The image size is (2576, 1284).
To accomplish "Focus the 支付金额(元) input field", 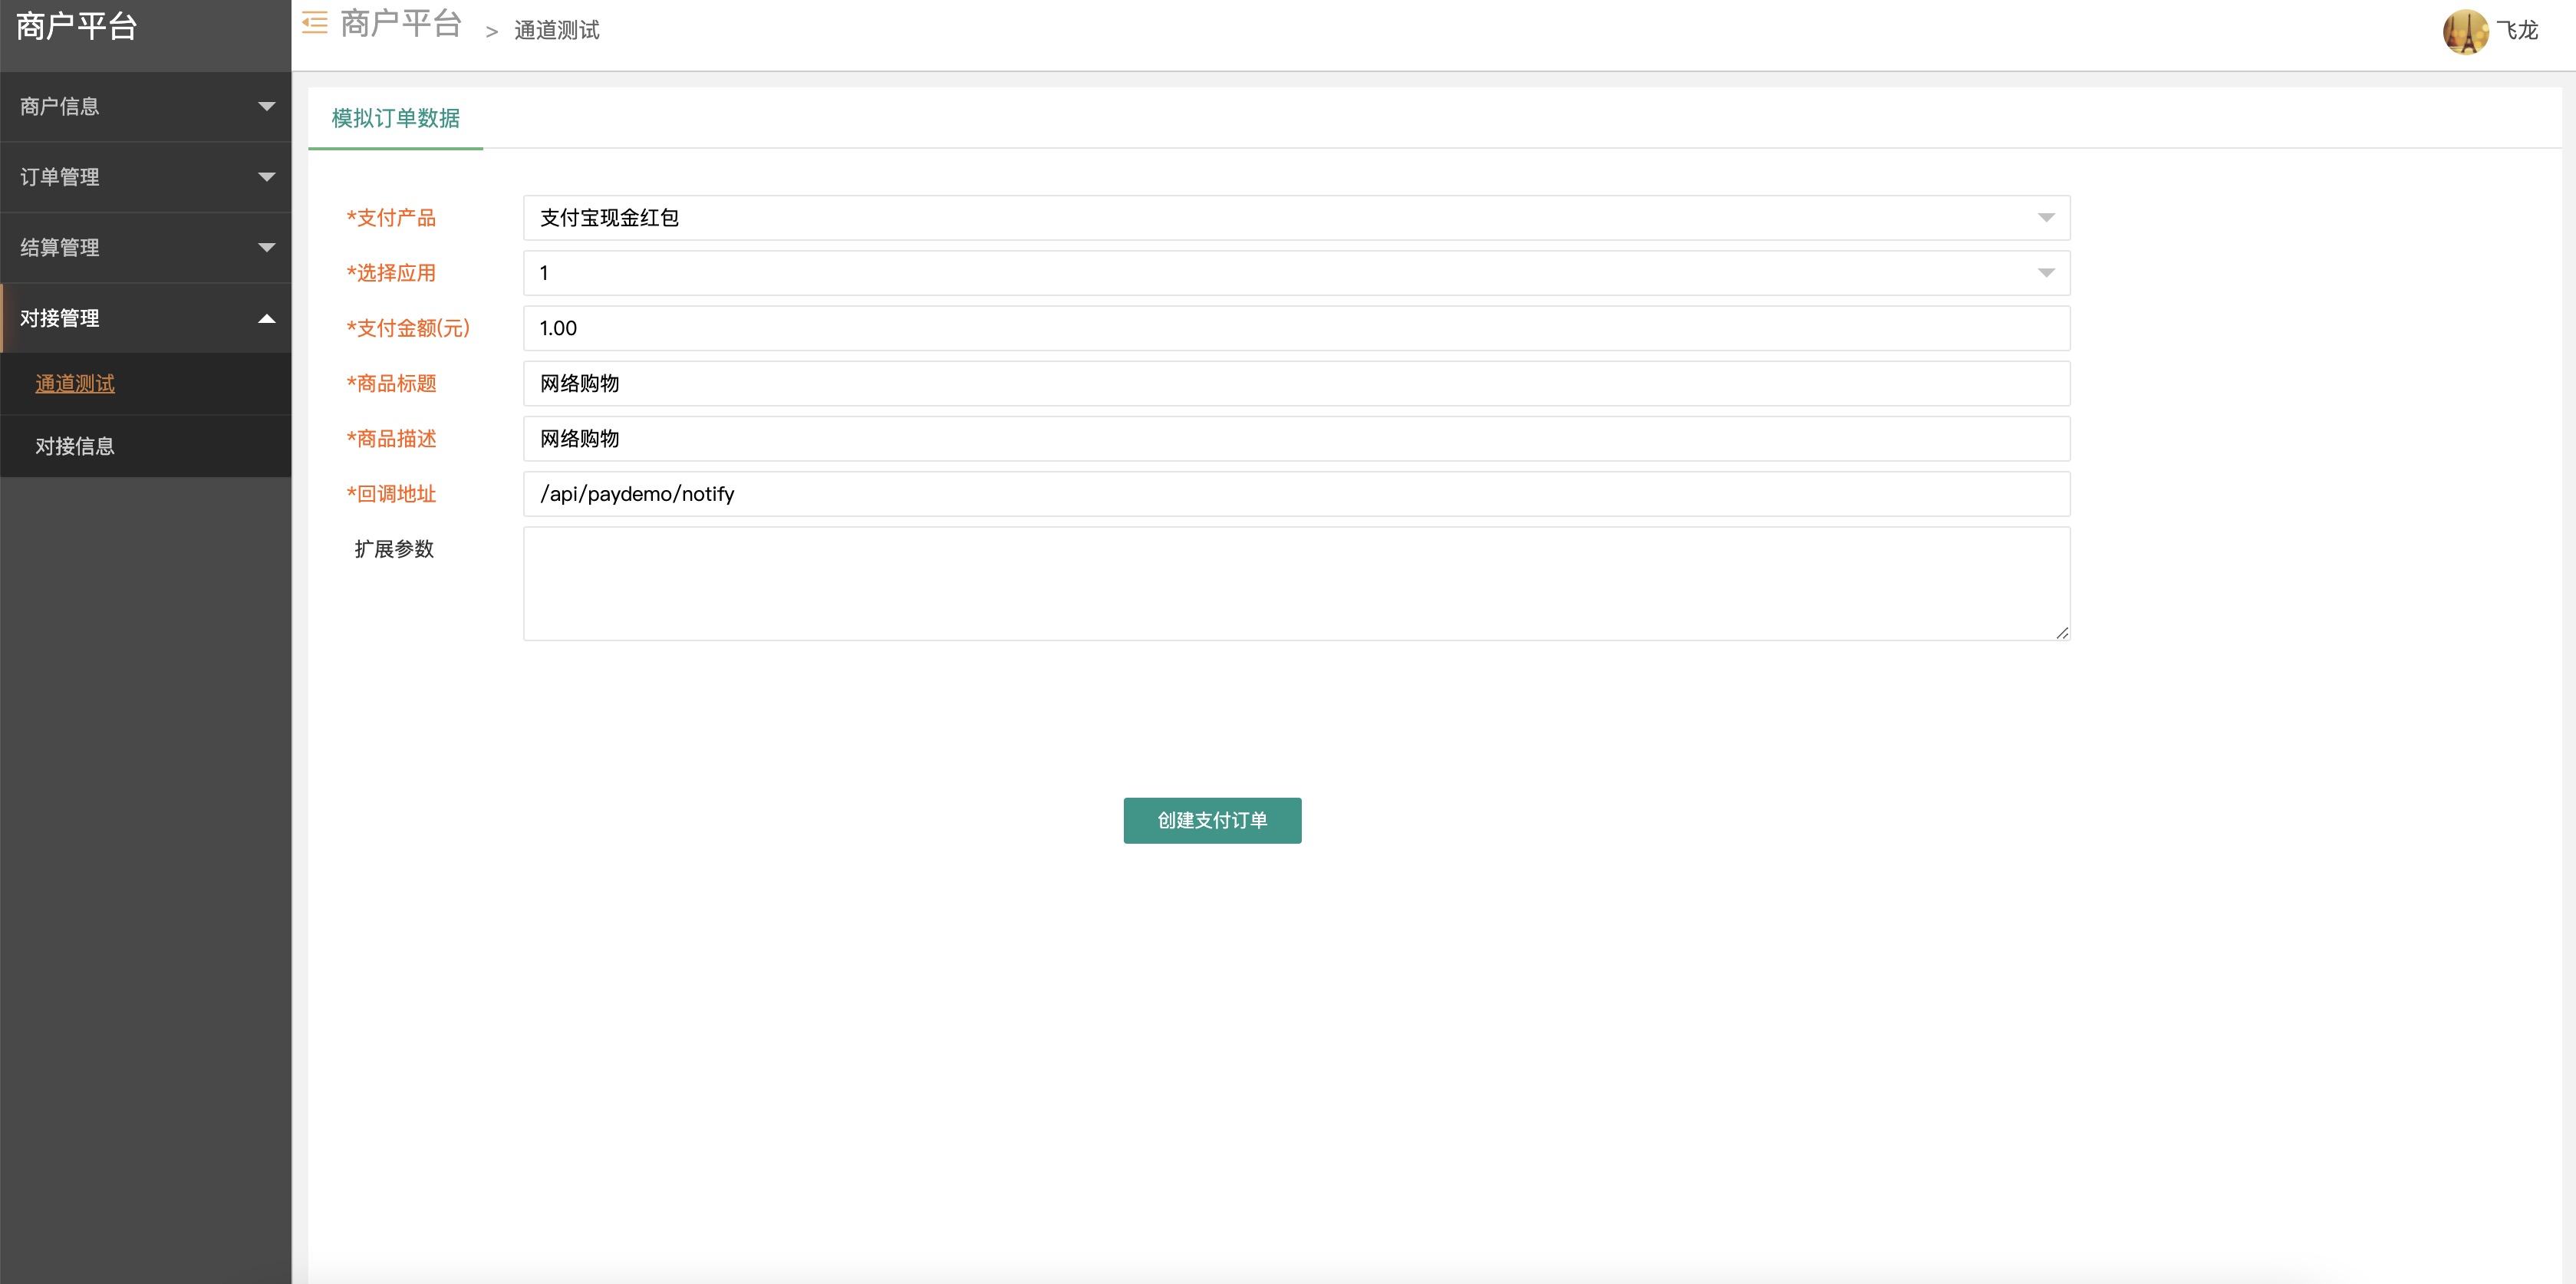I will tap(1296, 328).
